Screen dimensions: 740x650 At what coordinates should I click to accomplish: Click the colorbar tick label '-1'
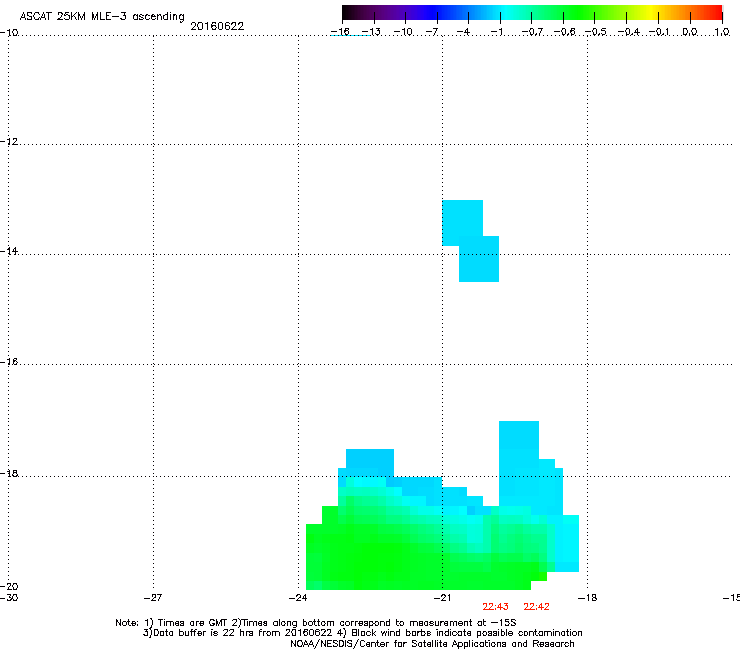tap(496, 32)
